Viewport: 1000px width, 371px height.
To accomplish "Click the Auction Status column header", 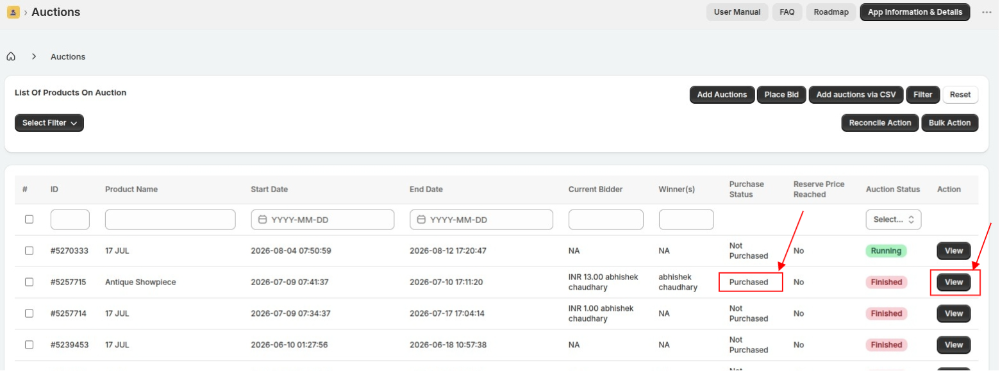I will (x=893, y=189).
